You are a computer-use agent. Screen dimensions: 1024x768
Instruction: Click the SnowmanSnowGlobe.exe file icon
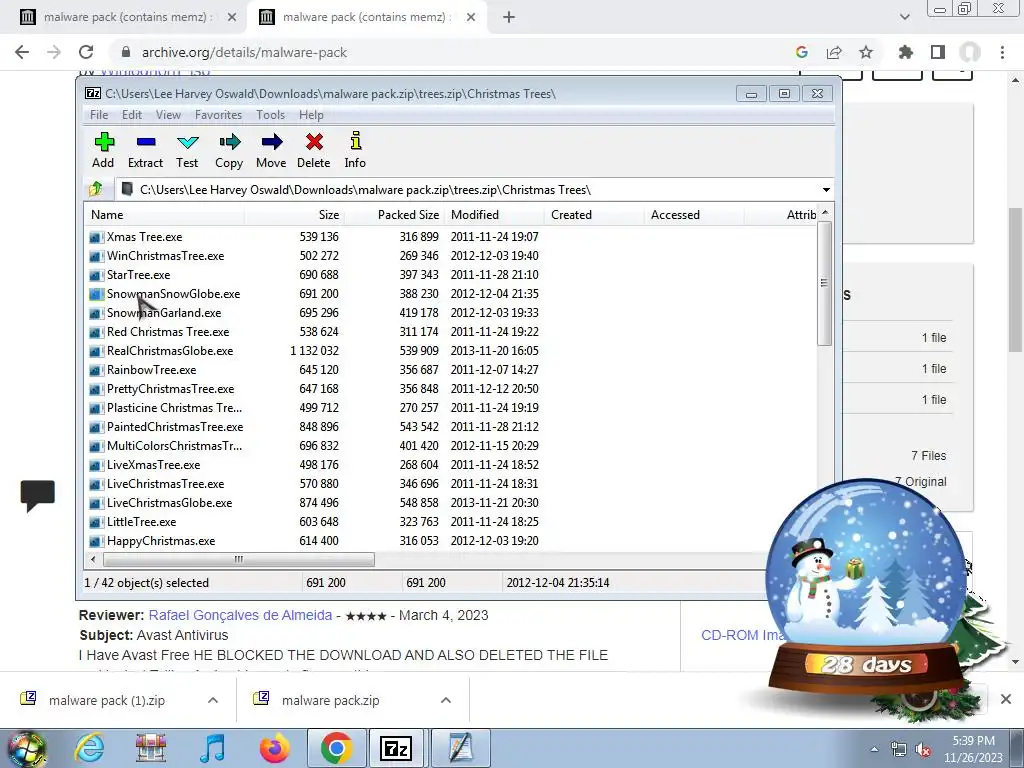coord(97,295)
